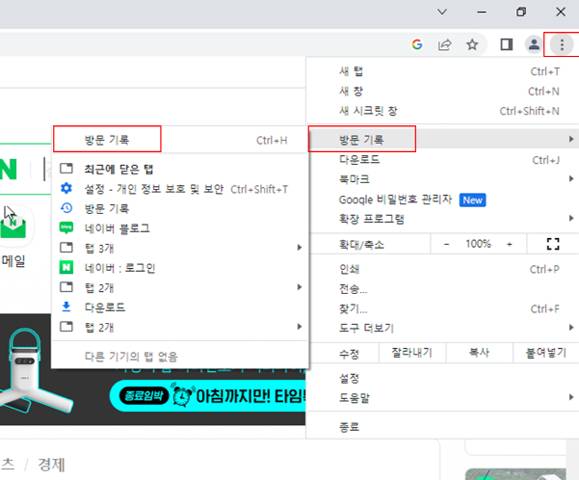The height and width of the screenshot is (480, 579).
Task: Expand the 확장 프로그램 submenu
Action: pyautogui.click(x=442, y=219)
